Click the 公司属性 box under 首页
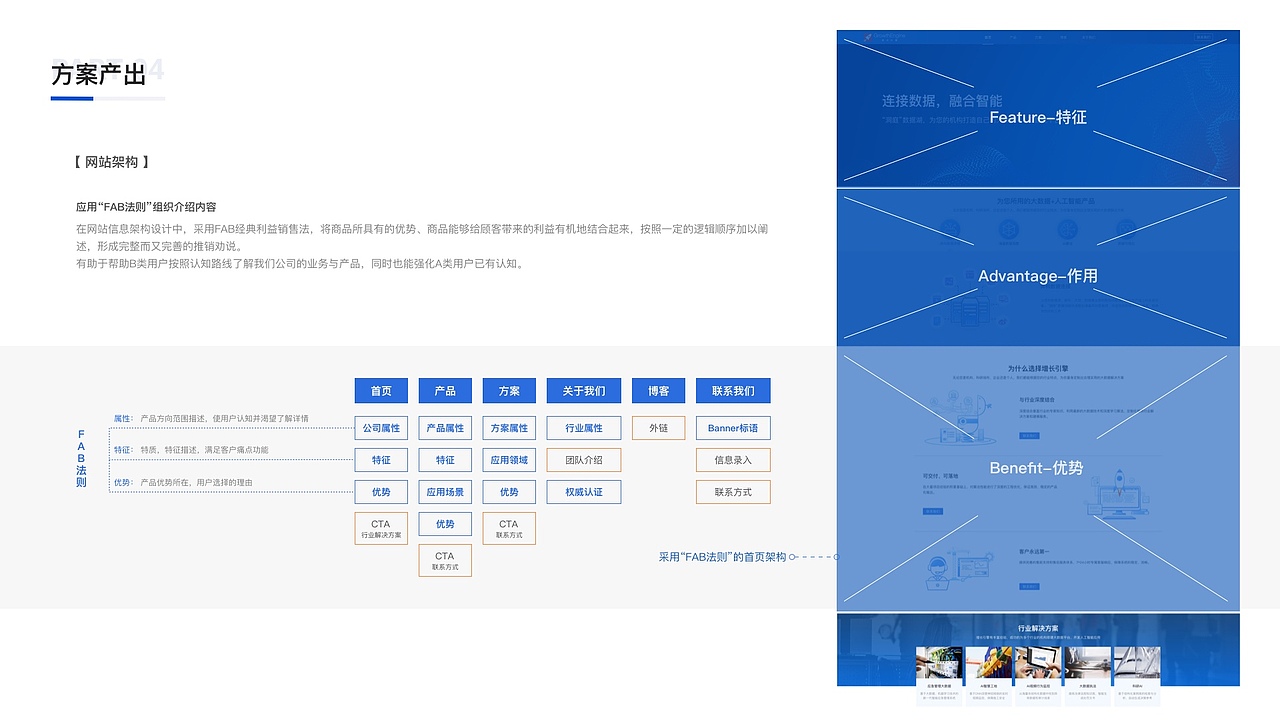The height and width of the screenshot is (720, 1280). 380,428
